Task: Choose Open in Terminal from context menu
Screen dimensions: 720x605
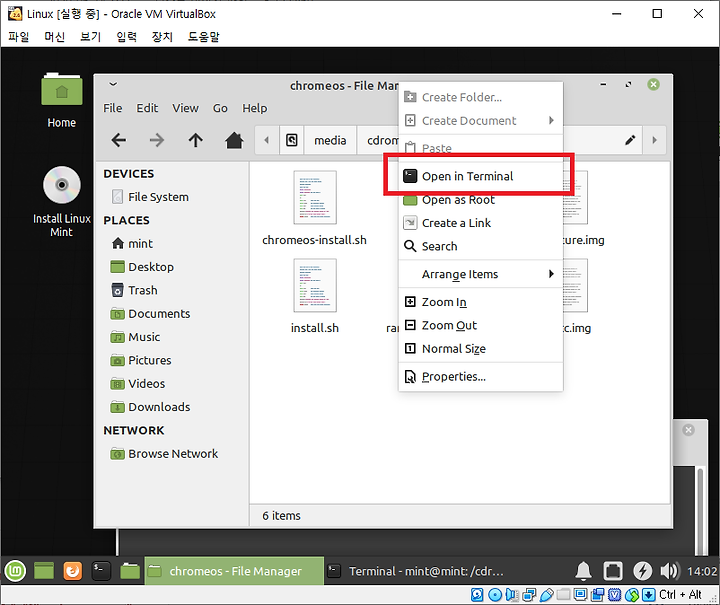Action: (x=481, y=176)
